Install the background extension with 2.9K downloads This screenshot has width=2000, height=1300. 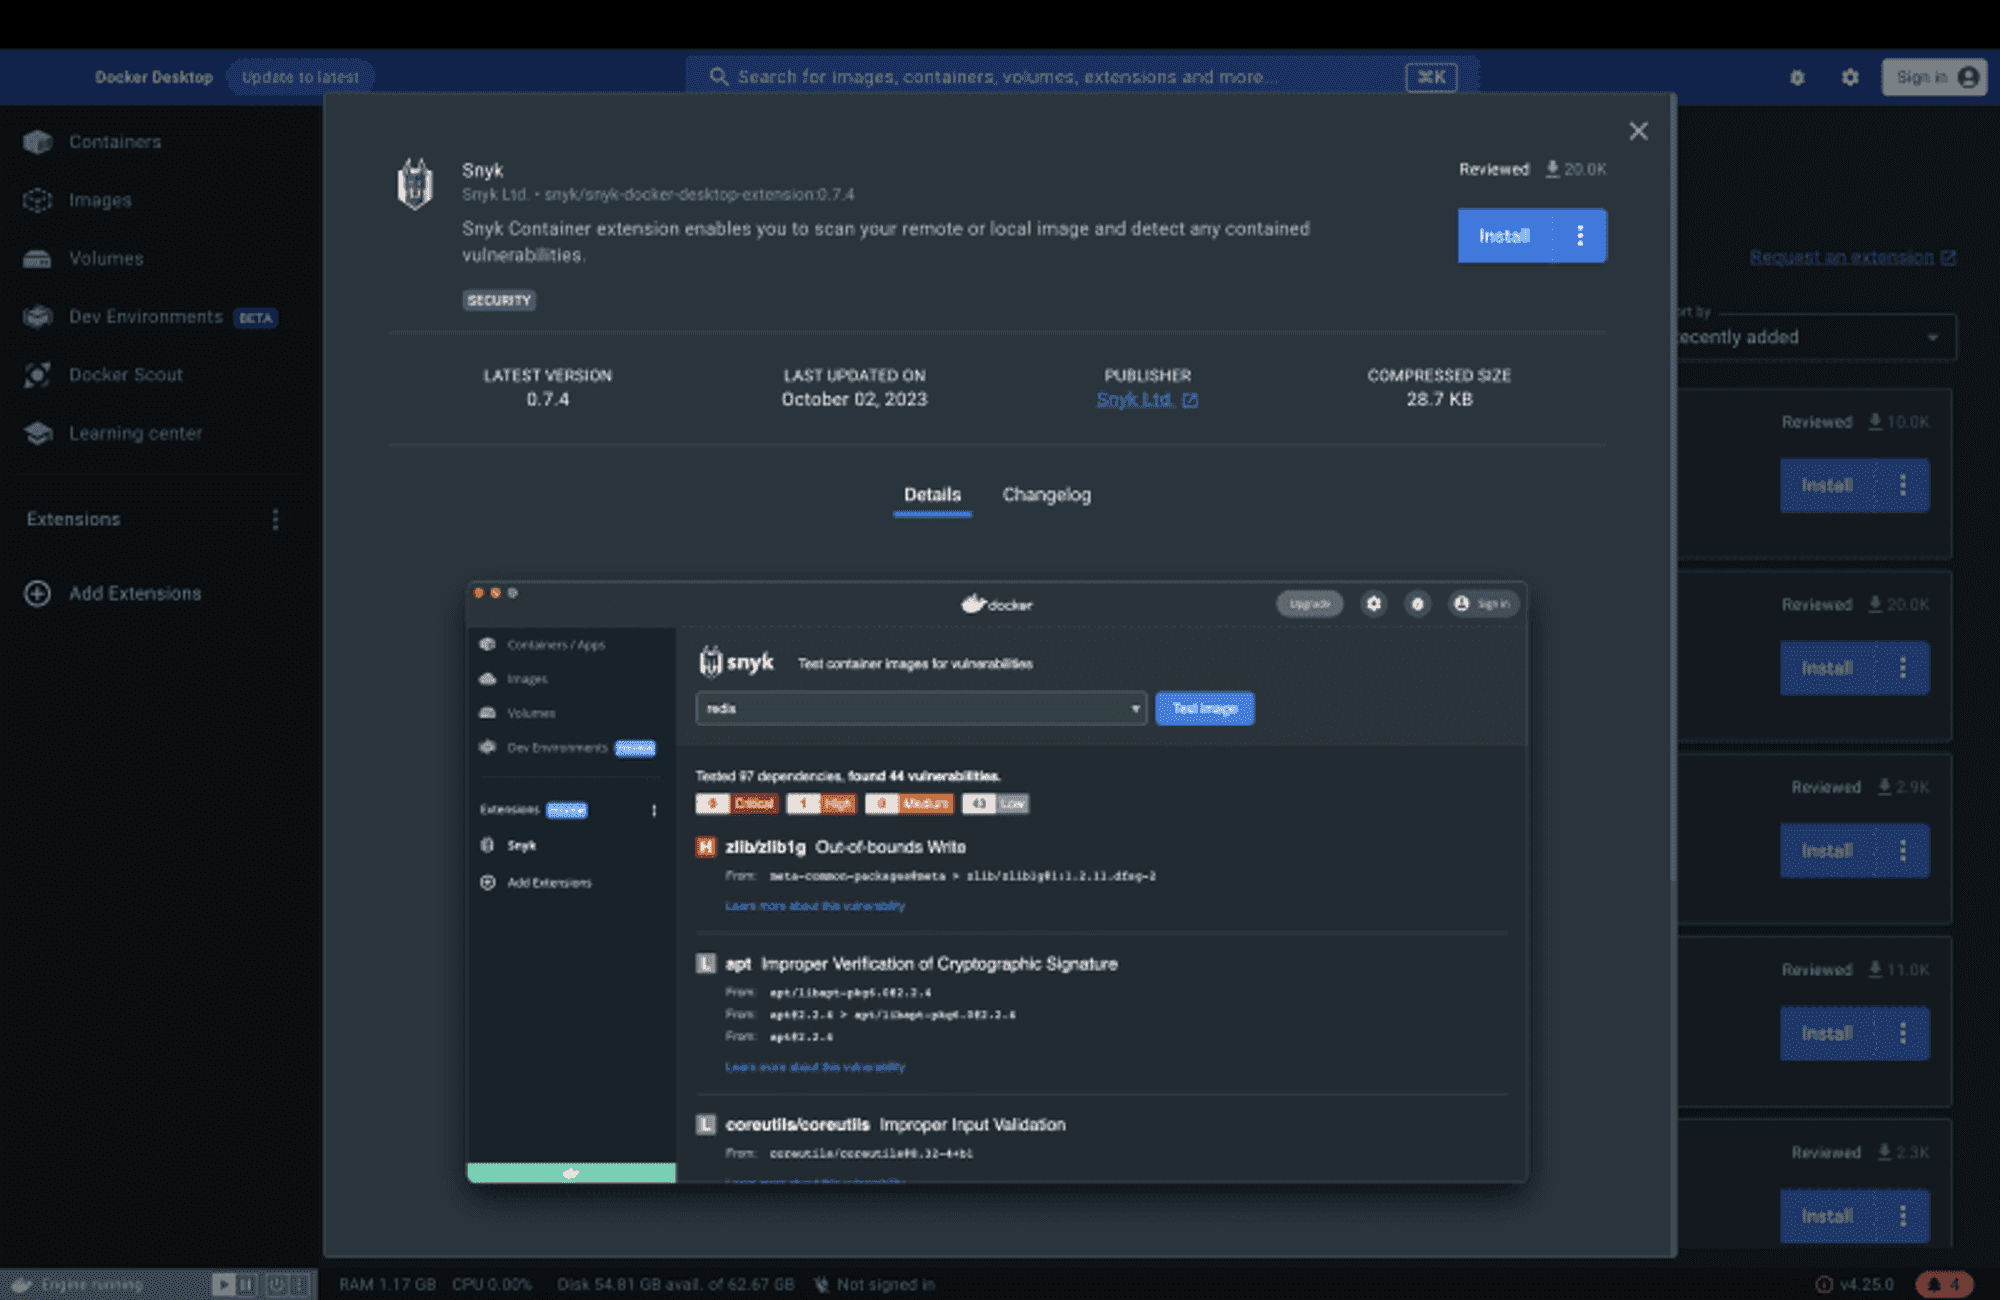coord(1826,851)
